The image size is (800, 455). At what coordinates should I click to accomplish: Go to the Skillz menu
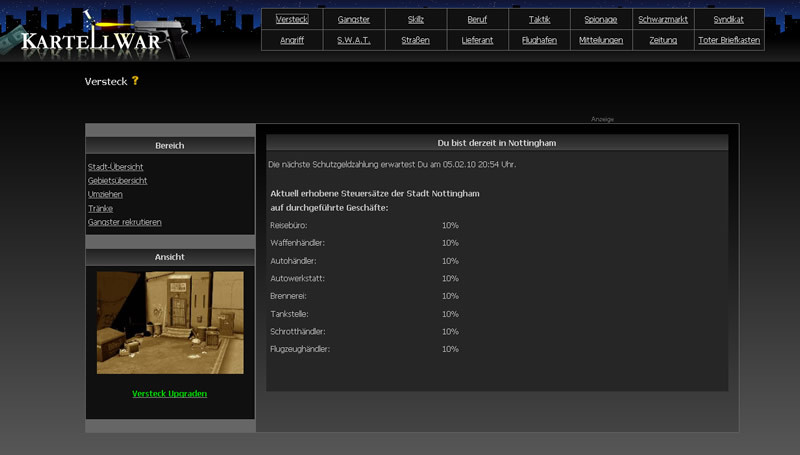pos(416,19)
